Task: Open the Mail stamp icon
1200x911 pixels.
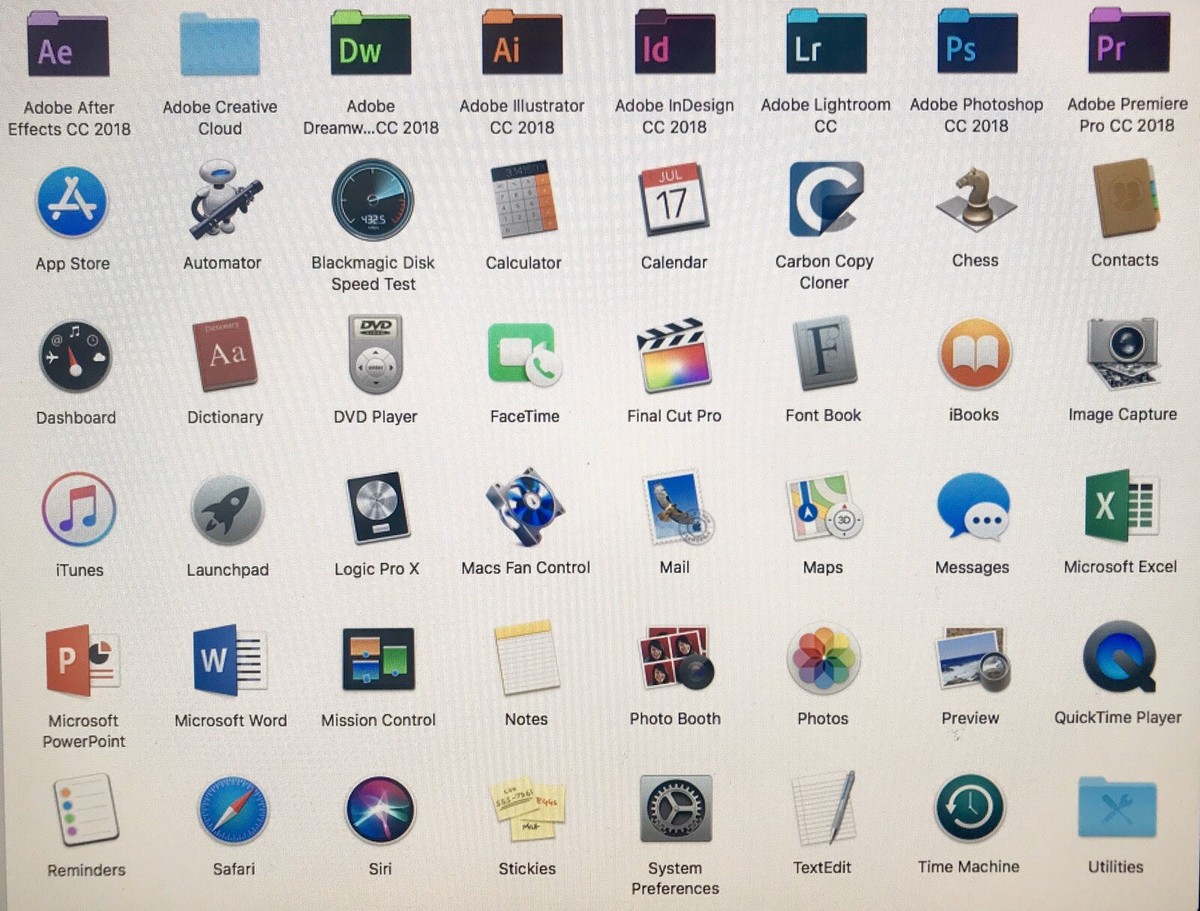Action: pos(678,508)
